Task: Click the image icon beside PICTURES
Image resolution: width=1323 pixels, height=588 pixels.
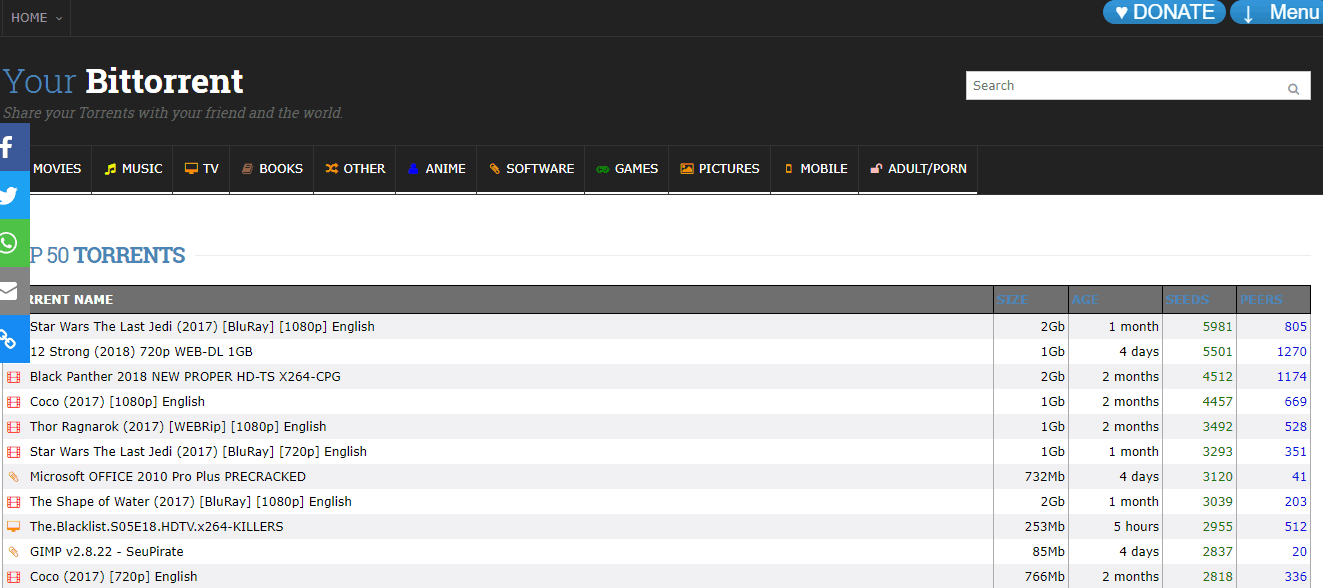Action: click(687, 169)
